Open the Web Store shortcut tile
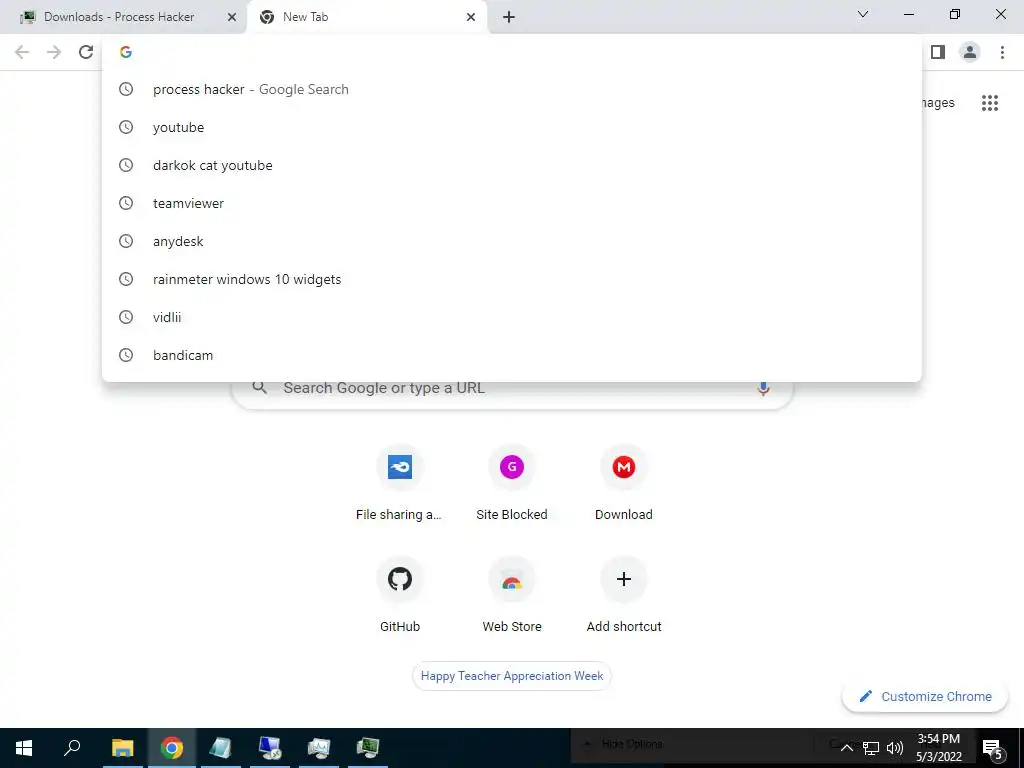1024x768 pixels. point(512,596)
